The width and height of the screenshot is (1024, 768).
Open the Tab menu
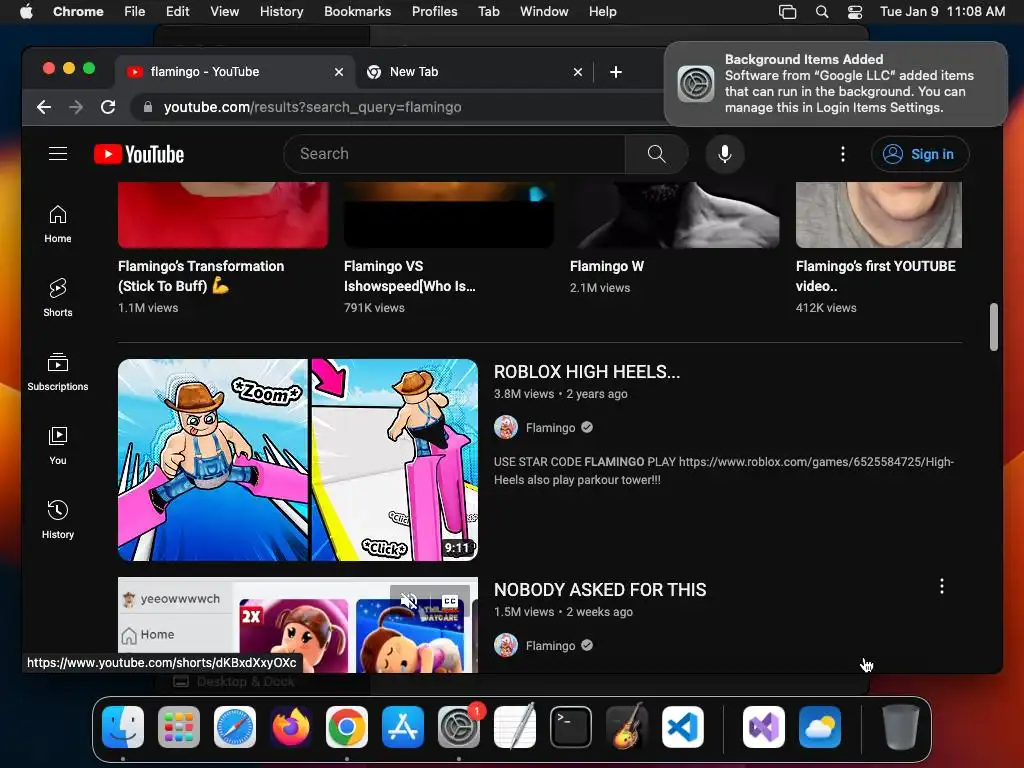pyautogui.click(x=488, y=12)
